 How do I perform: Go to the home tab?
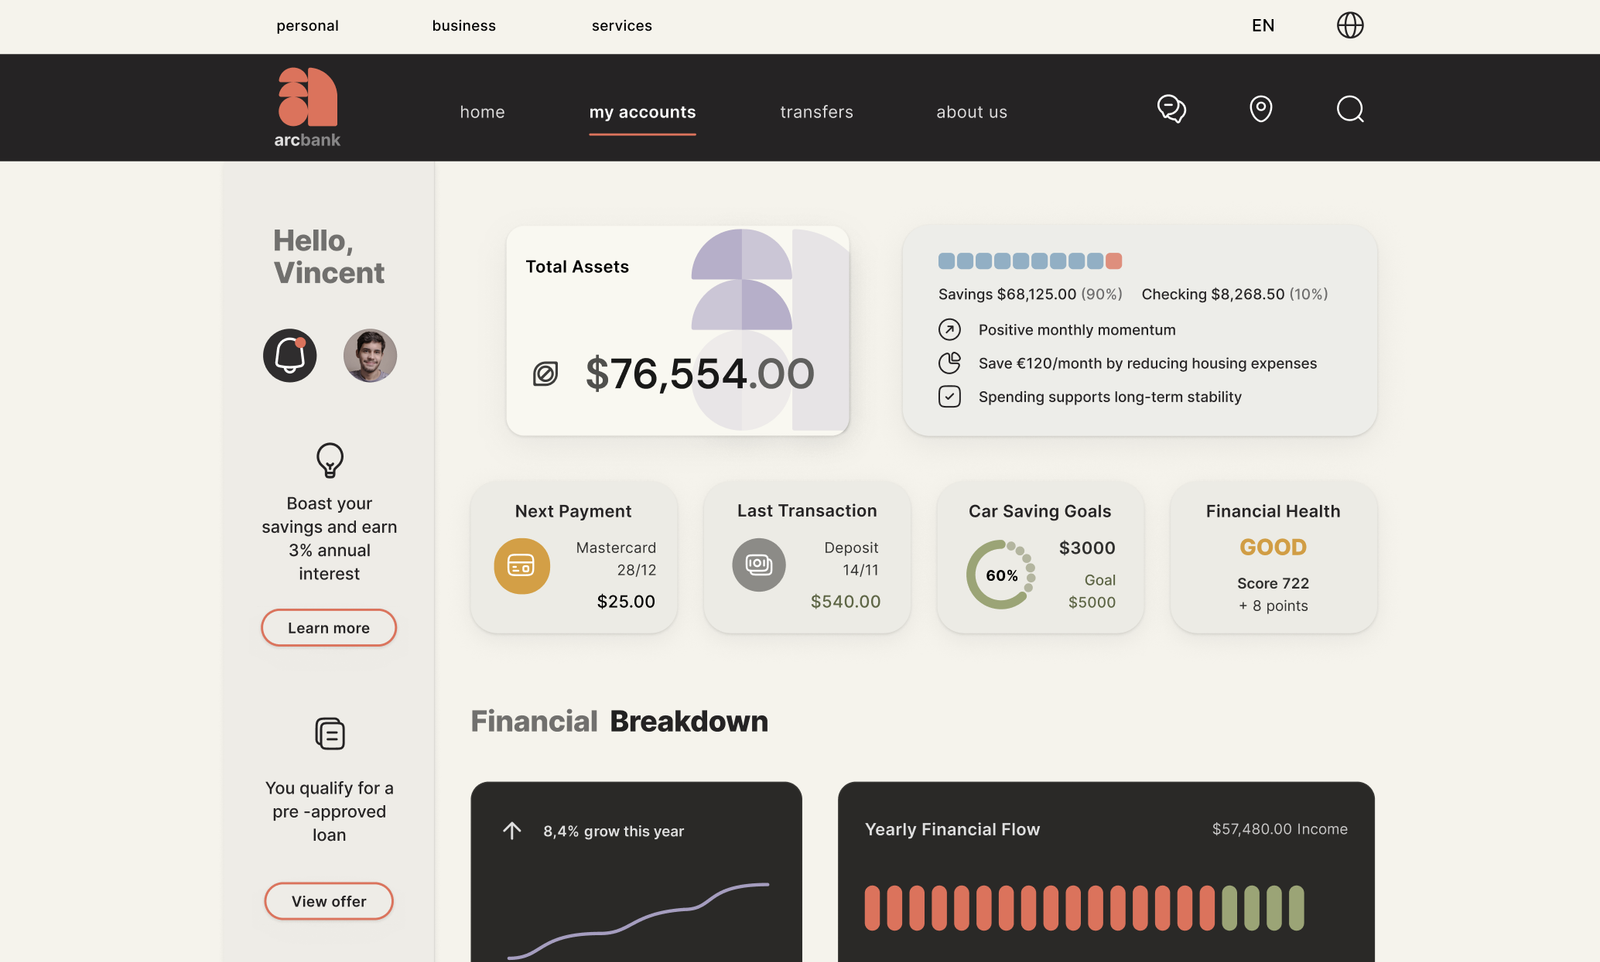pyautogui.click(x=482, y=112)
